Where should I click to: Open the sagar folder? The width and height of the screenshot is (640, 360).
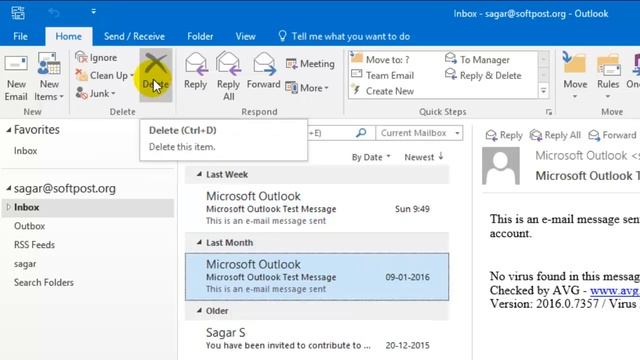click(x=25, y=264)
